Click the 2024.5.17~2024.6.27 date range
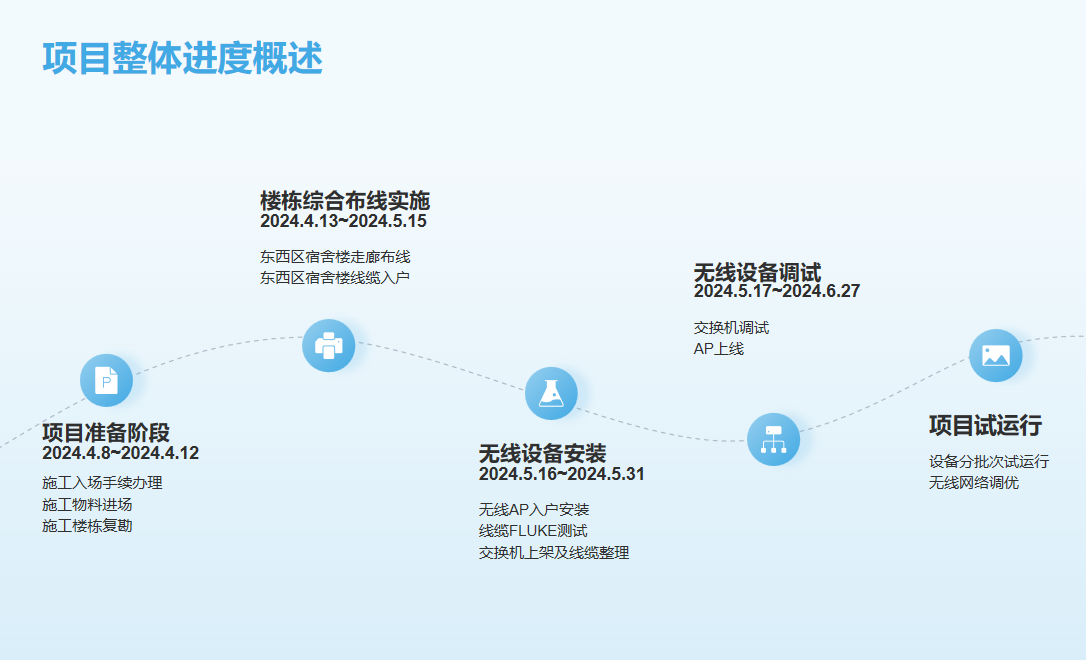1086x660 pixels. (x=776, y=291)
